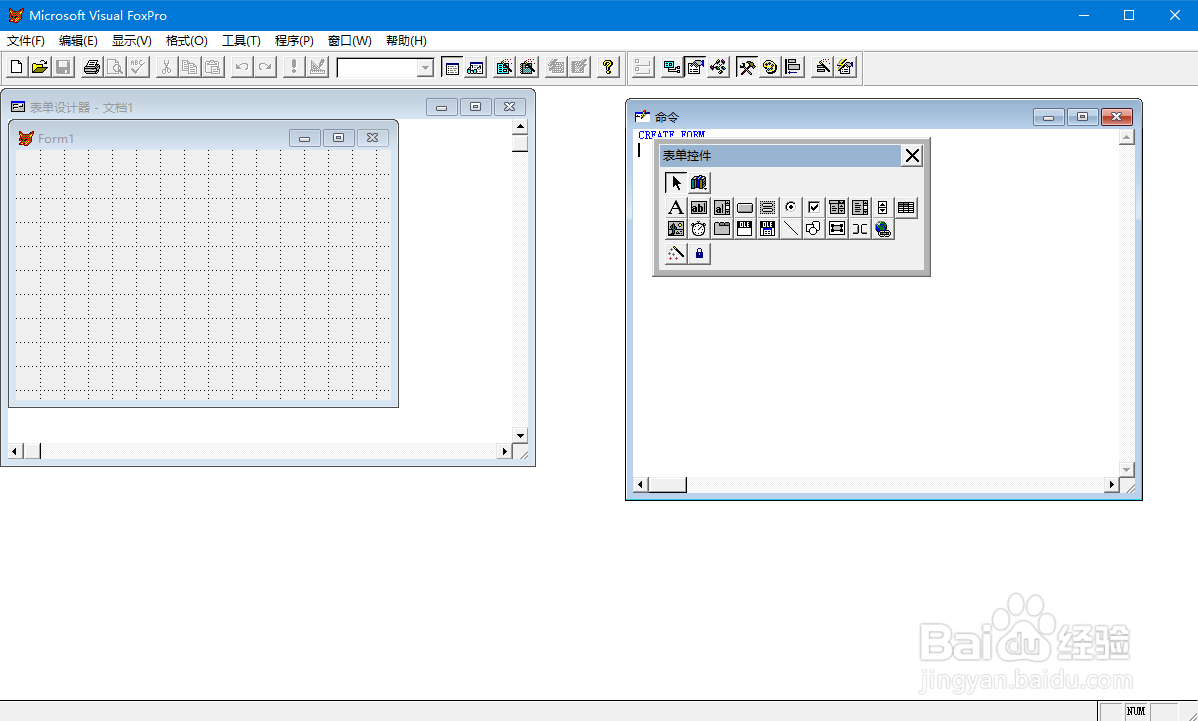Viewport: 1198px width, 721px height.
Task: Expand the database combo box in the toolbar
Action: click(426, 68)
